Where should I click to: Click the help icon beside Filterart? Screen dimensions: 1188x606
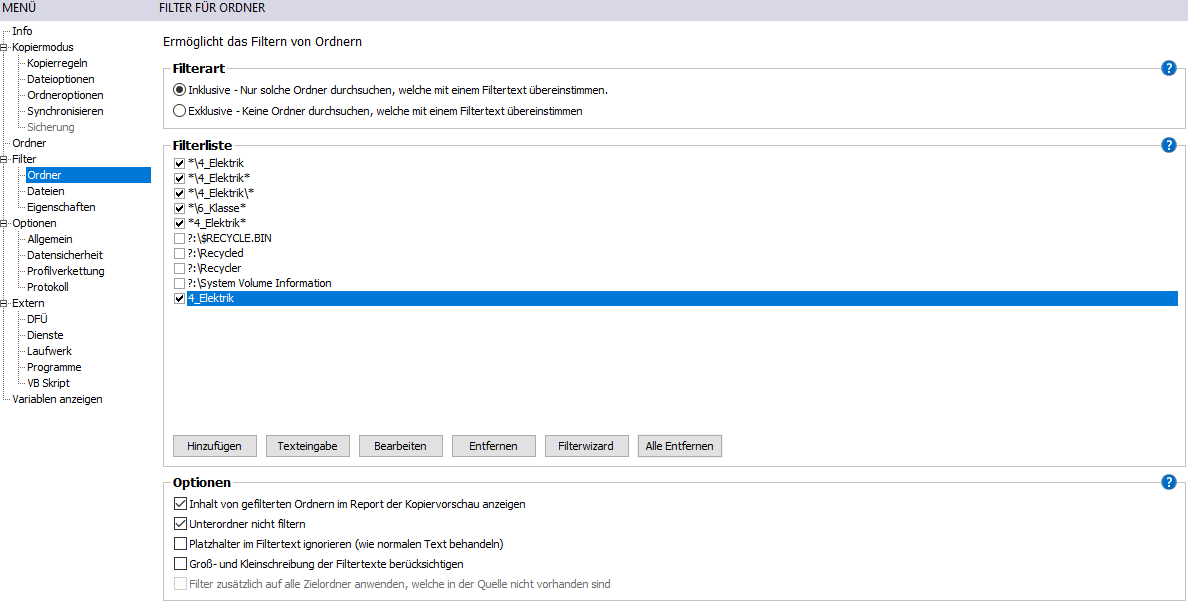point(1168,68)
